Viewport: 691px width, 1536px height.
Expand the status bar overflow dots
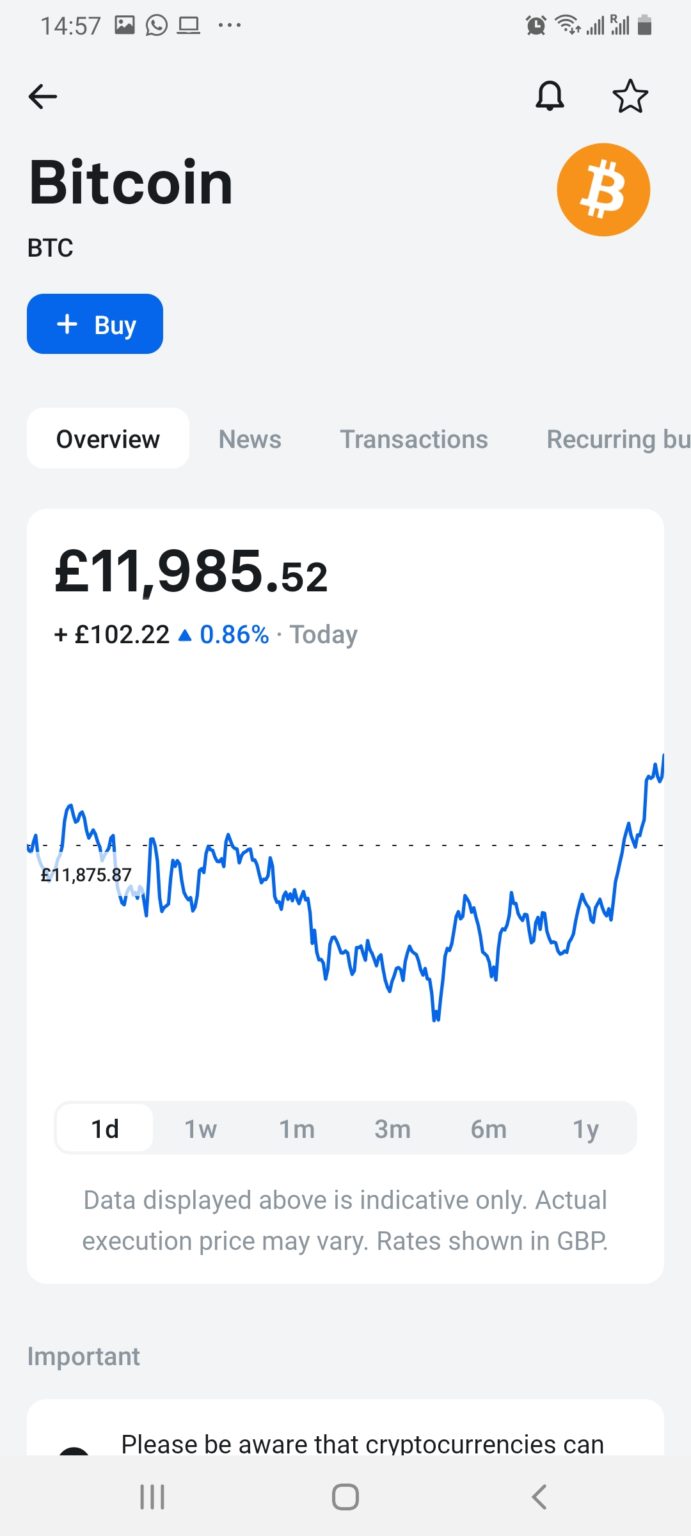(x=228, y=25)
